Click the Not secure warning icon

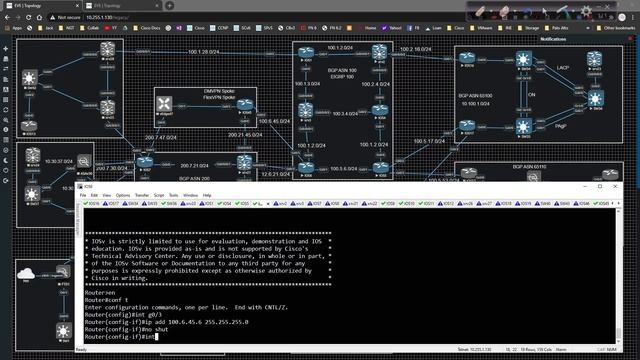[x=53, y=18]
